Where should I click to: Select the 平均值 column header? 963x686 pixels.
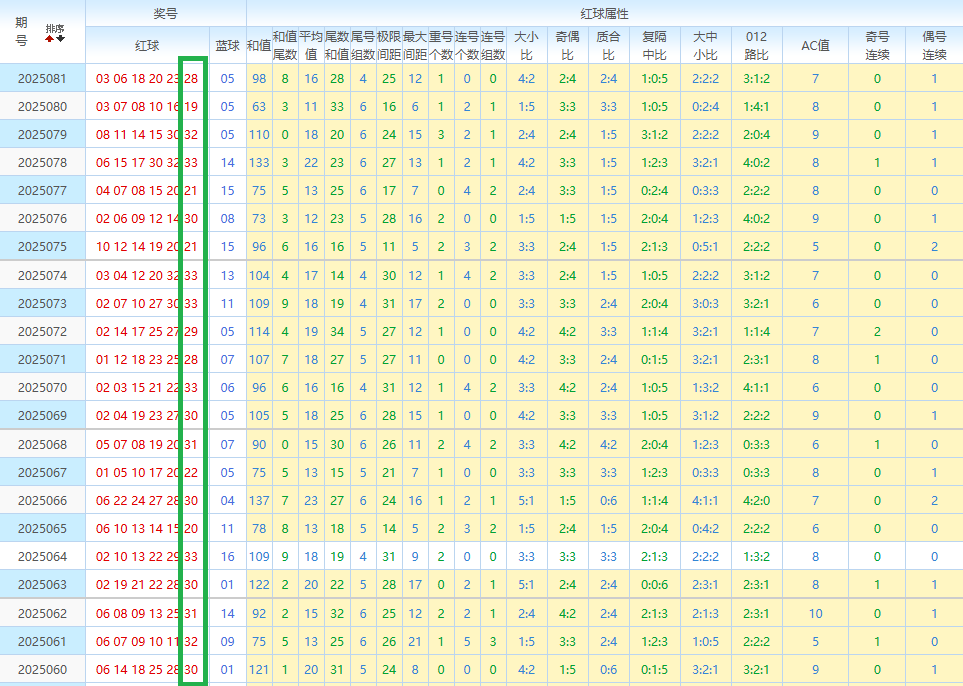pos(311,45)
